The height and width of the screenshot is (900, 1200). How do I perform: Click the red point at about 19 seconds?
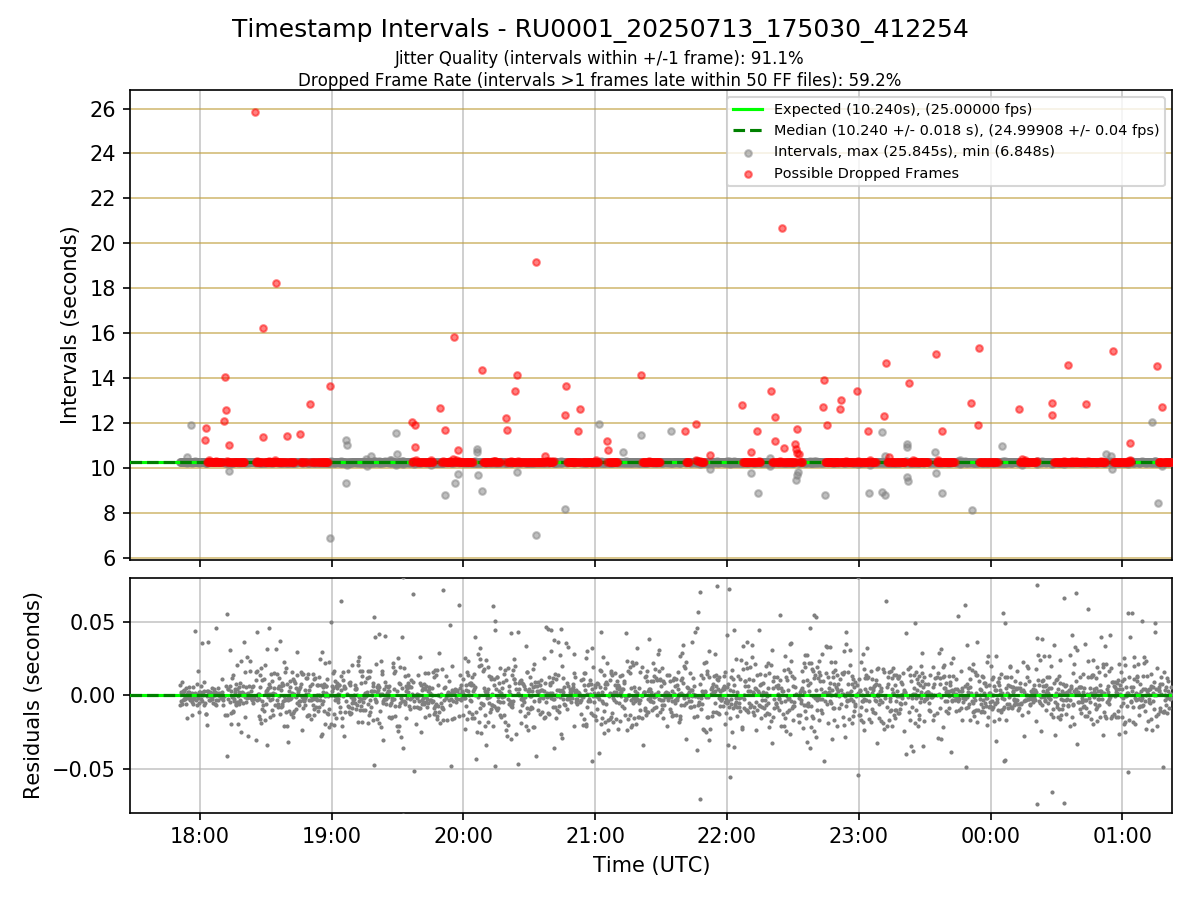[x=536, y=262]
